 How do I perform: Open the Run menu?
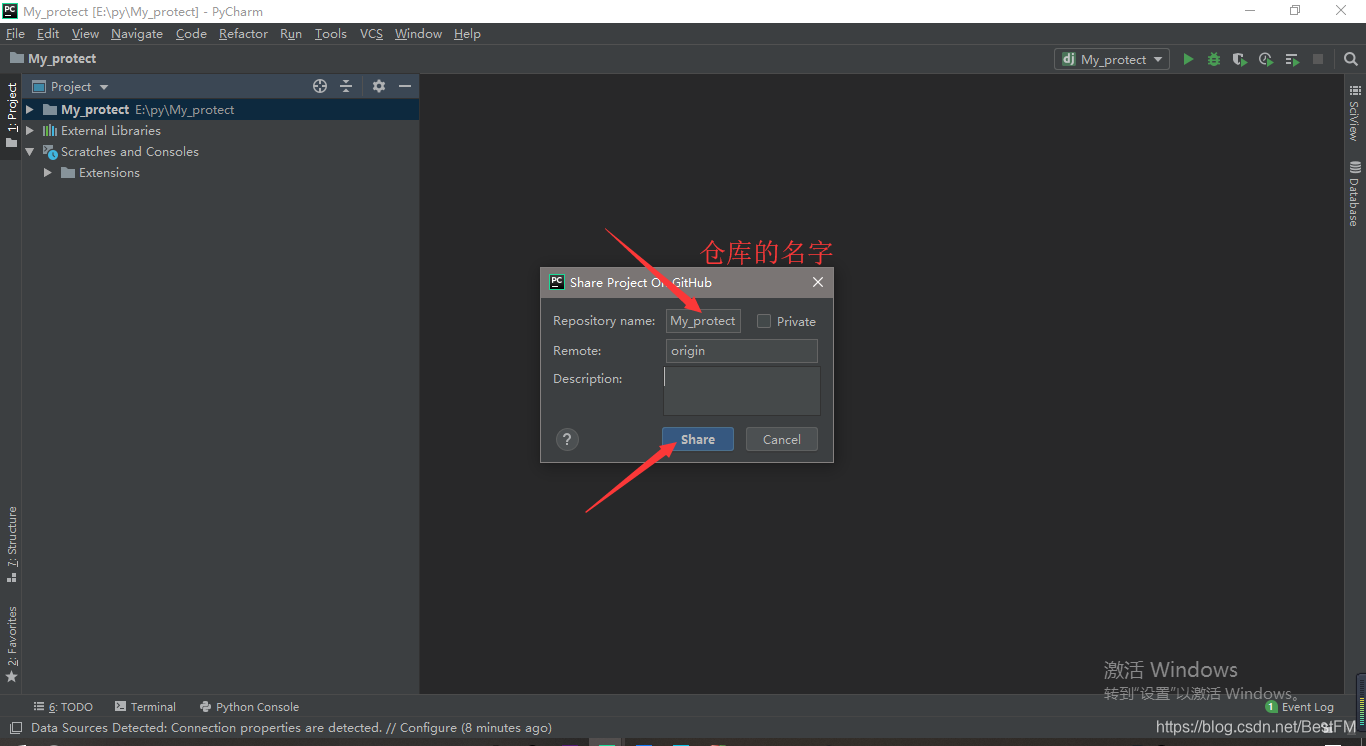(291, 34)
